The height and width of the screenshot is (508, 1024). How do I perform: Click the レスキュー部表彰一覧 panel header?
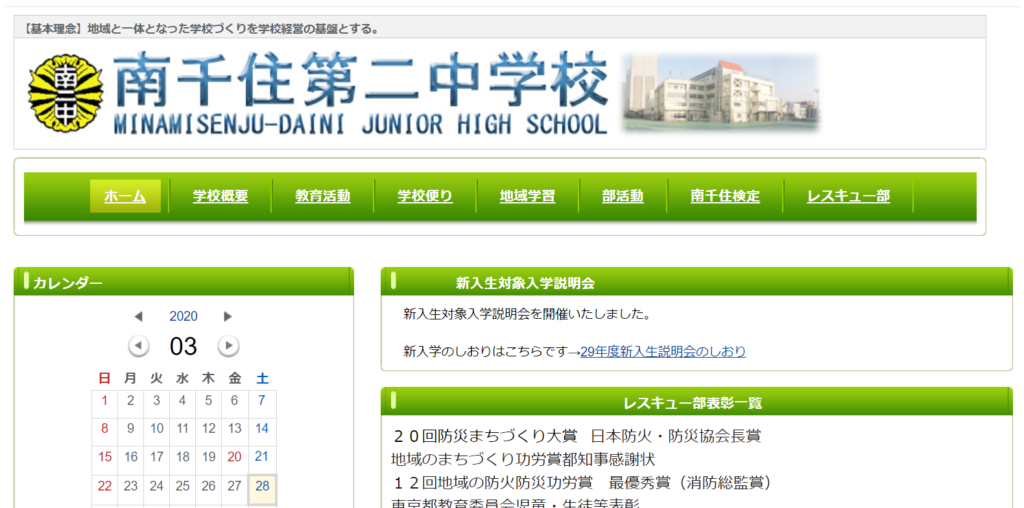[696, 402]
